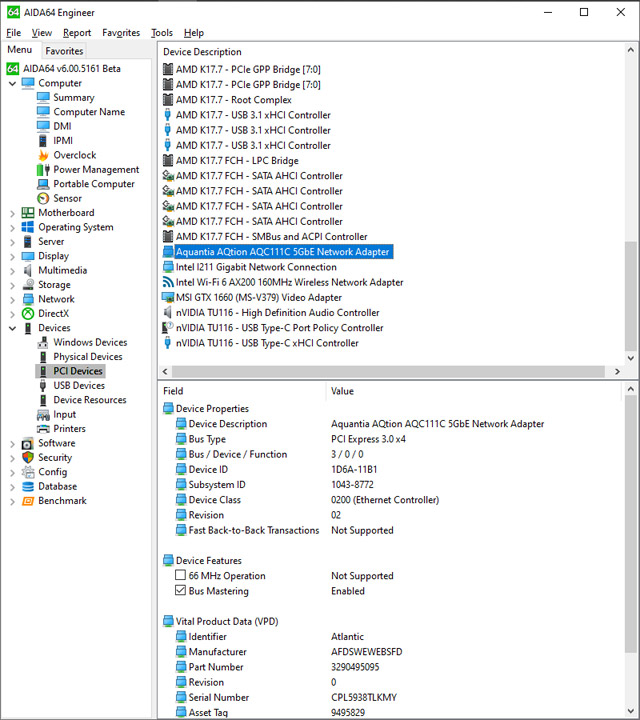
Task: Click the MSI GTX 1660 video adapter icon
Action: [168, 297]
